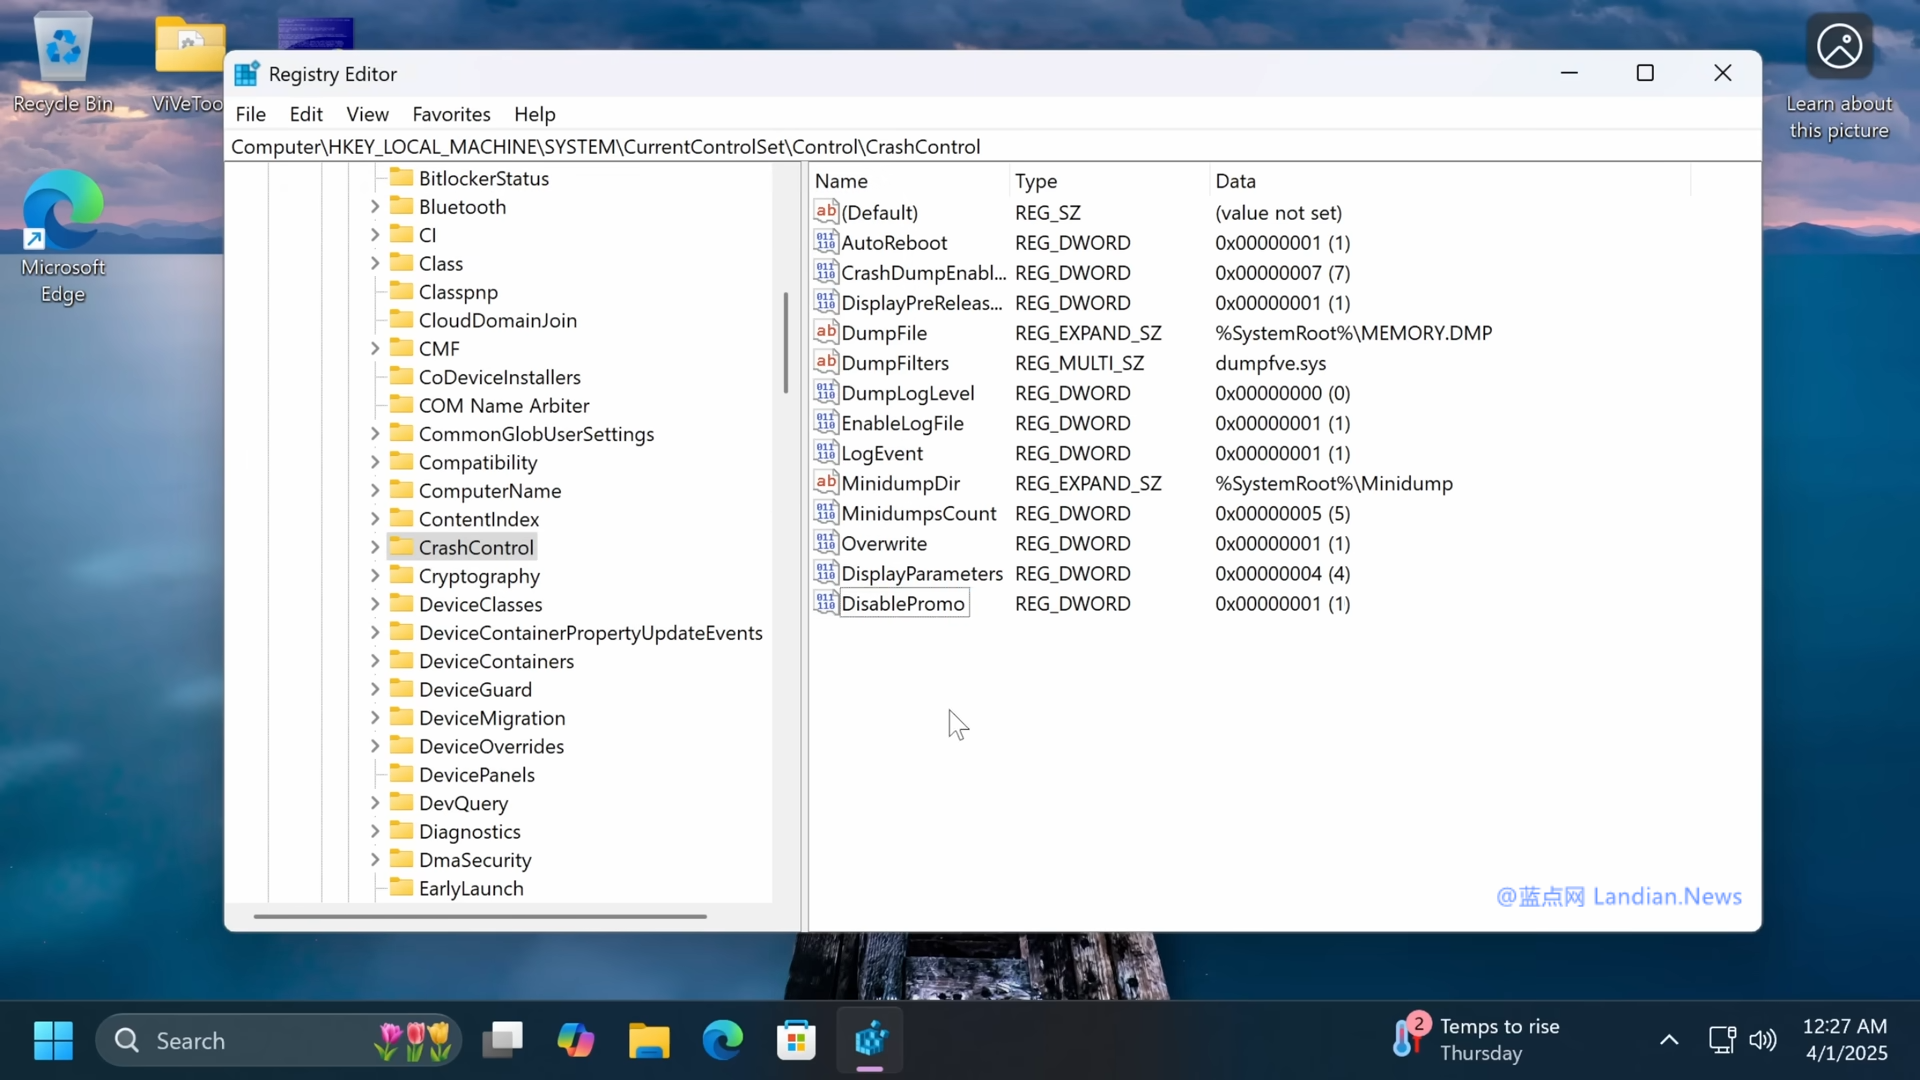Viewport: 1920px width, 1080px height.
Task: Click the taskbar clock and date
Action: click(x=1845, y=1040)
